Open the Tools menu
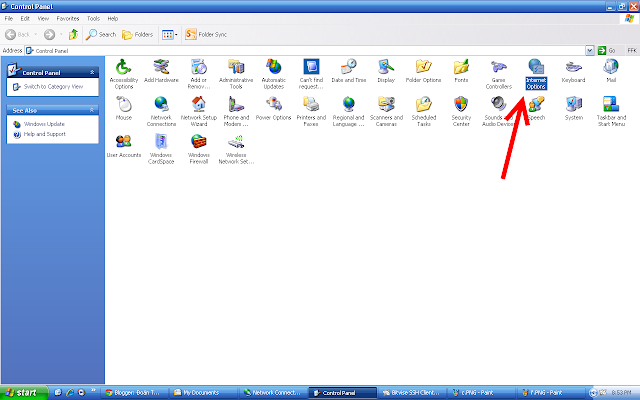Image resolution: width=640 pixels, height=400 pixels. (93, 18)
